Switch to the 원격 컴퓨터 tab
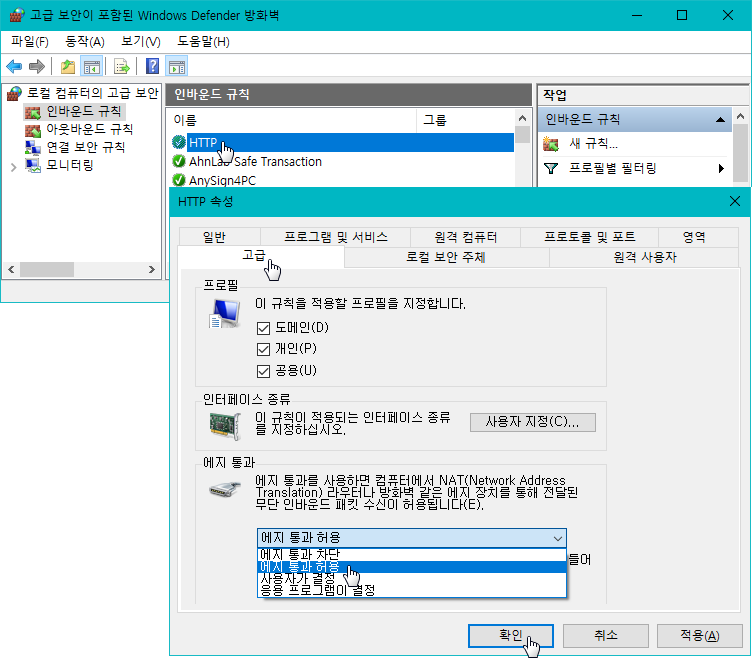Image resolution: width=752 pixels, height=658 pixels. pyautogui.click(x=466, y=237)
